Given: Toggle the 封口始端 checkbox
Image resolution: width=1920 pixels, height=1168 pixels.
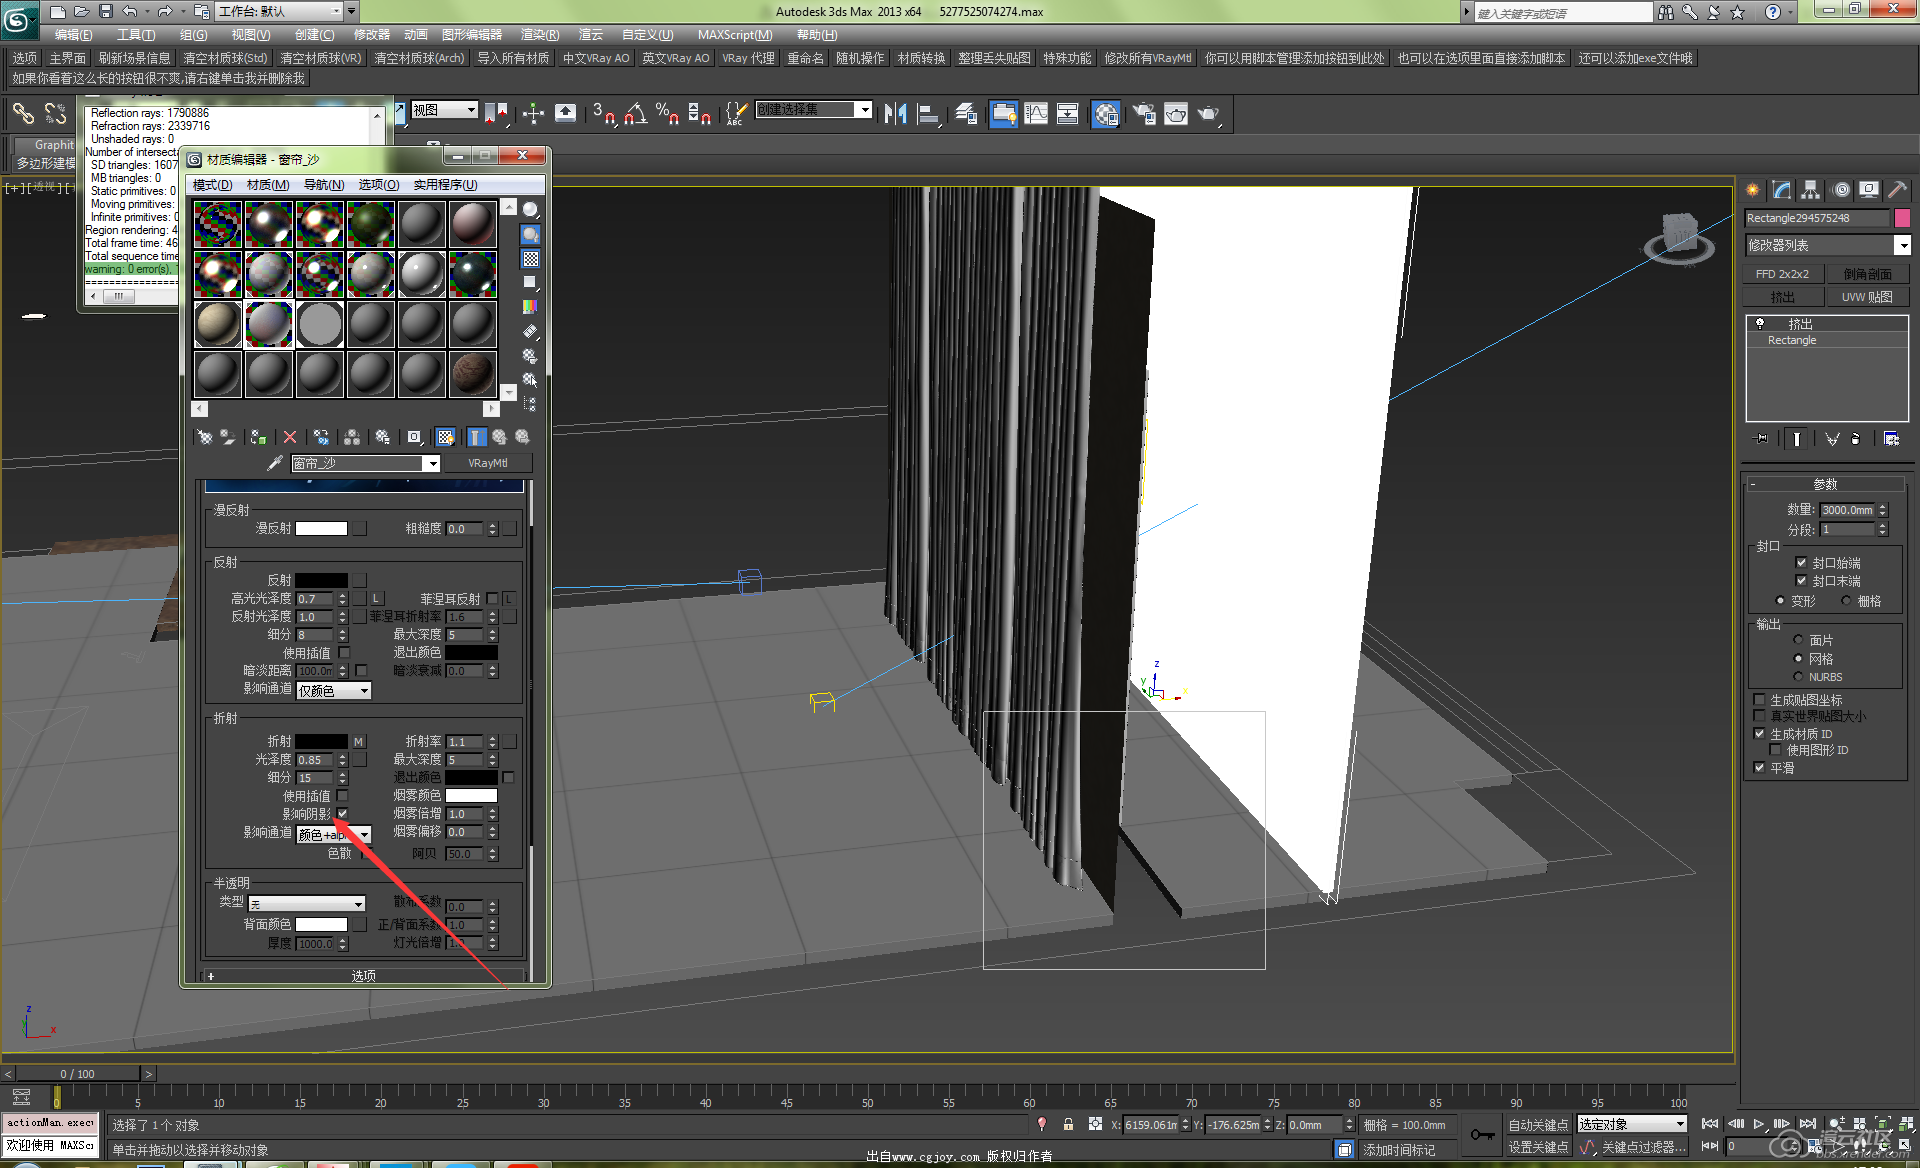Looking at the screenshot, I should tap(1801, 563).
